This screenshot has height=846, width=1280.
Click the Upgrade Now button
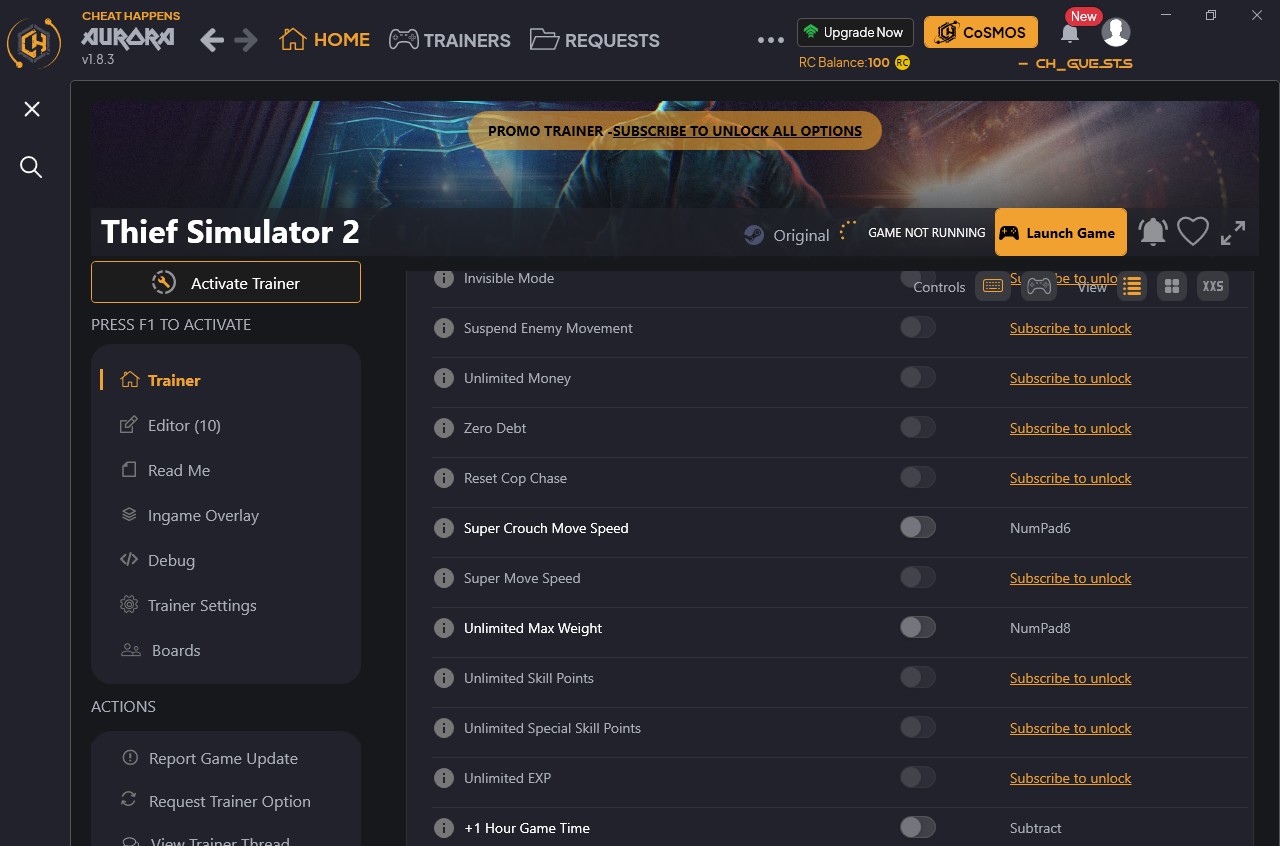(x=855, y=32)
